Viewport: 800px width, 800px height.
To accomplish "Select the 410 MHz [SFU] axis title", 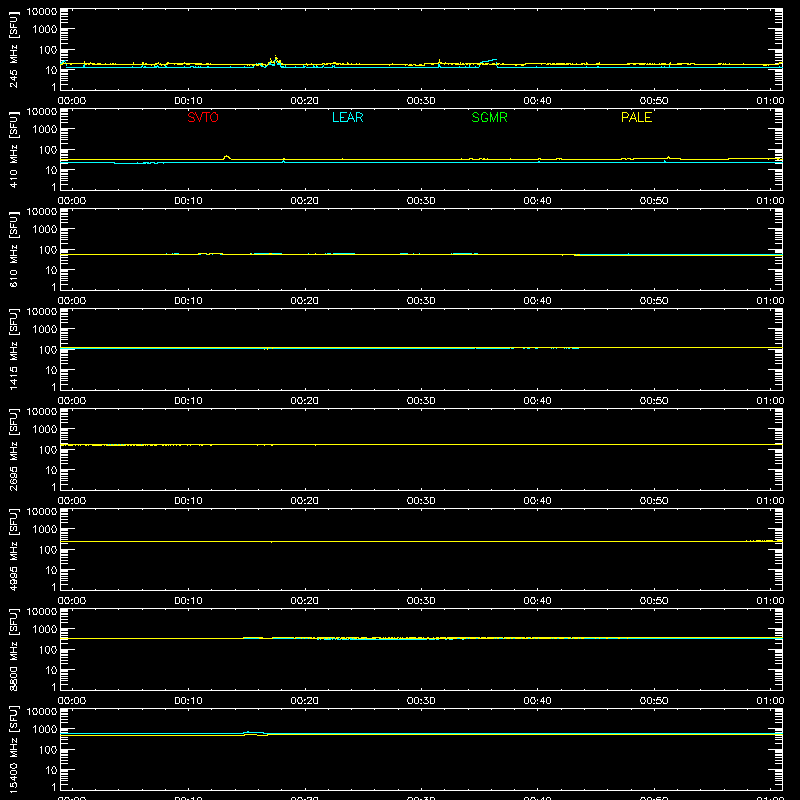I will tap(13, 149).
